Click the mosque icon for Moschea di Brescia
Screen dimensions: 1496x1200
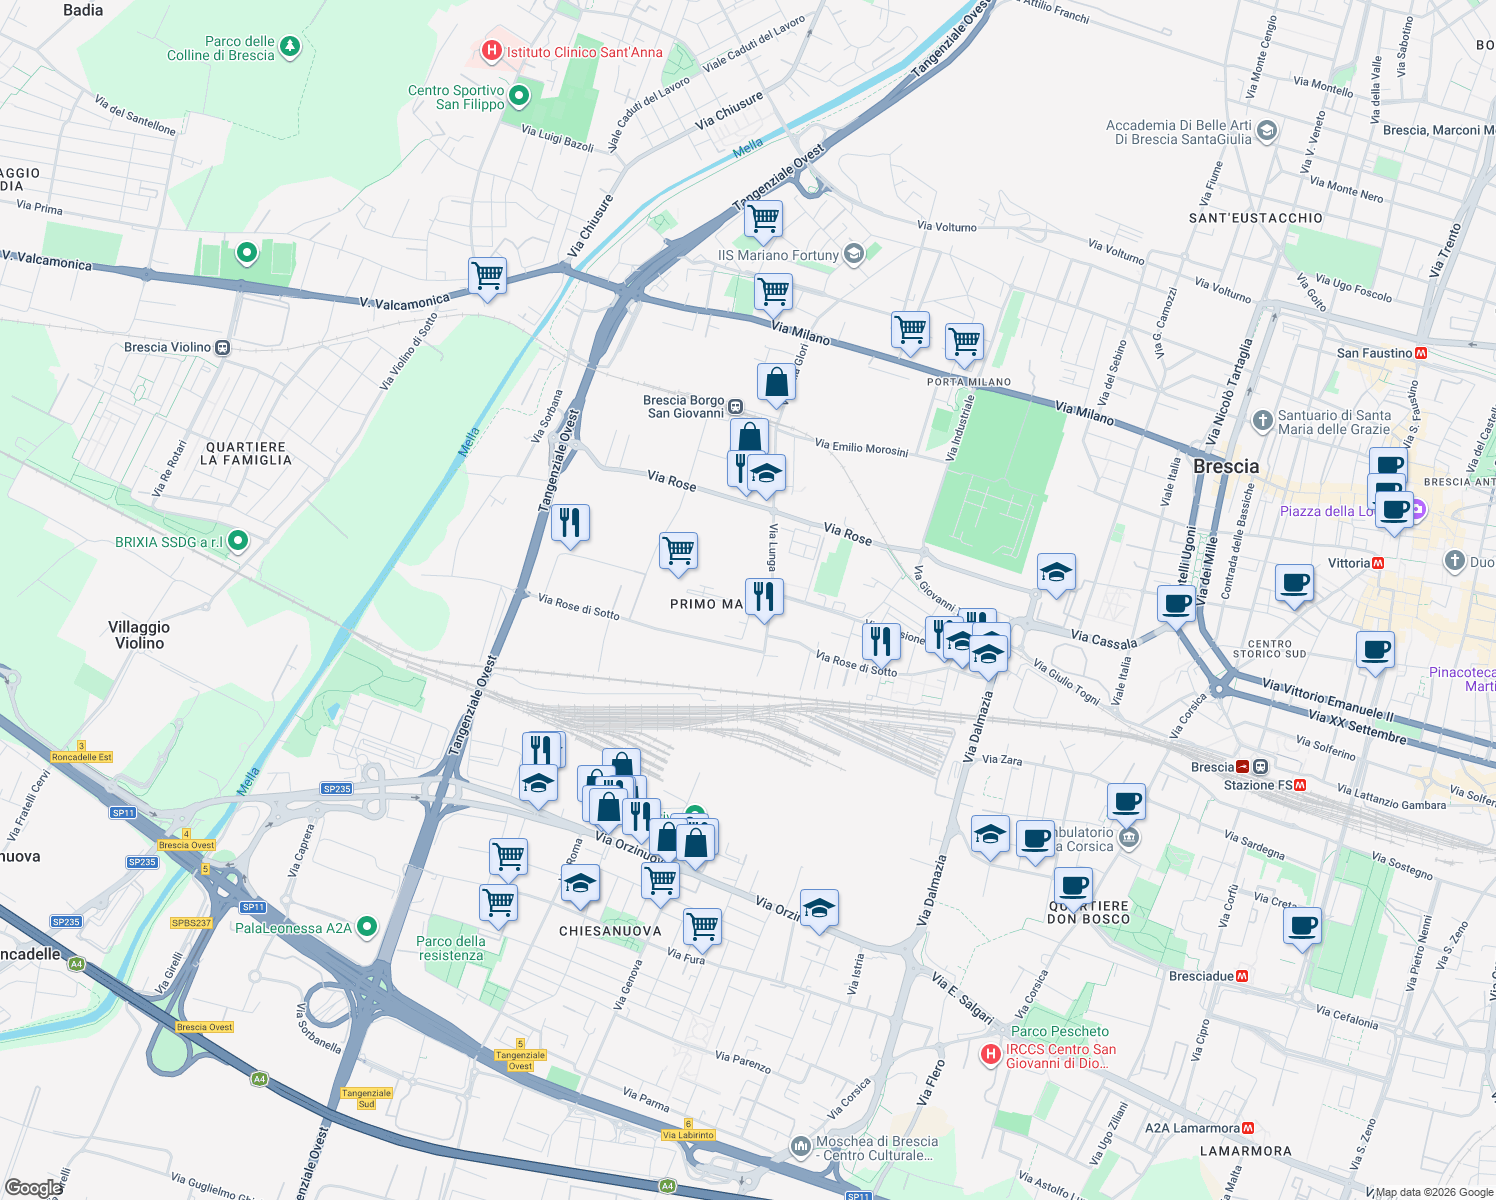coord(800,1145)
